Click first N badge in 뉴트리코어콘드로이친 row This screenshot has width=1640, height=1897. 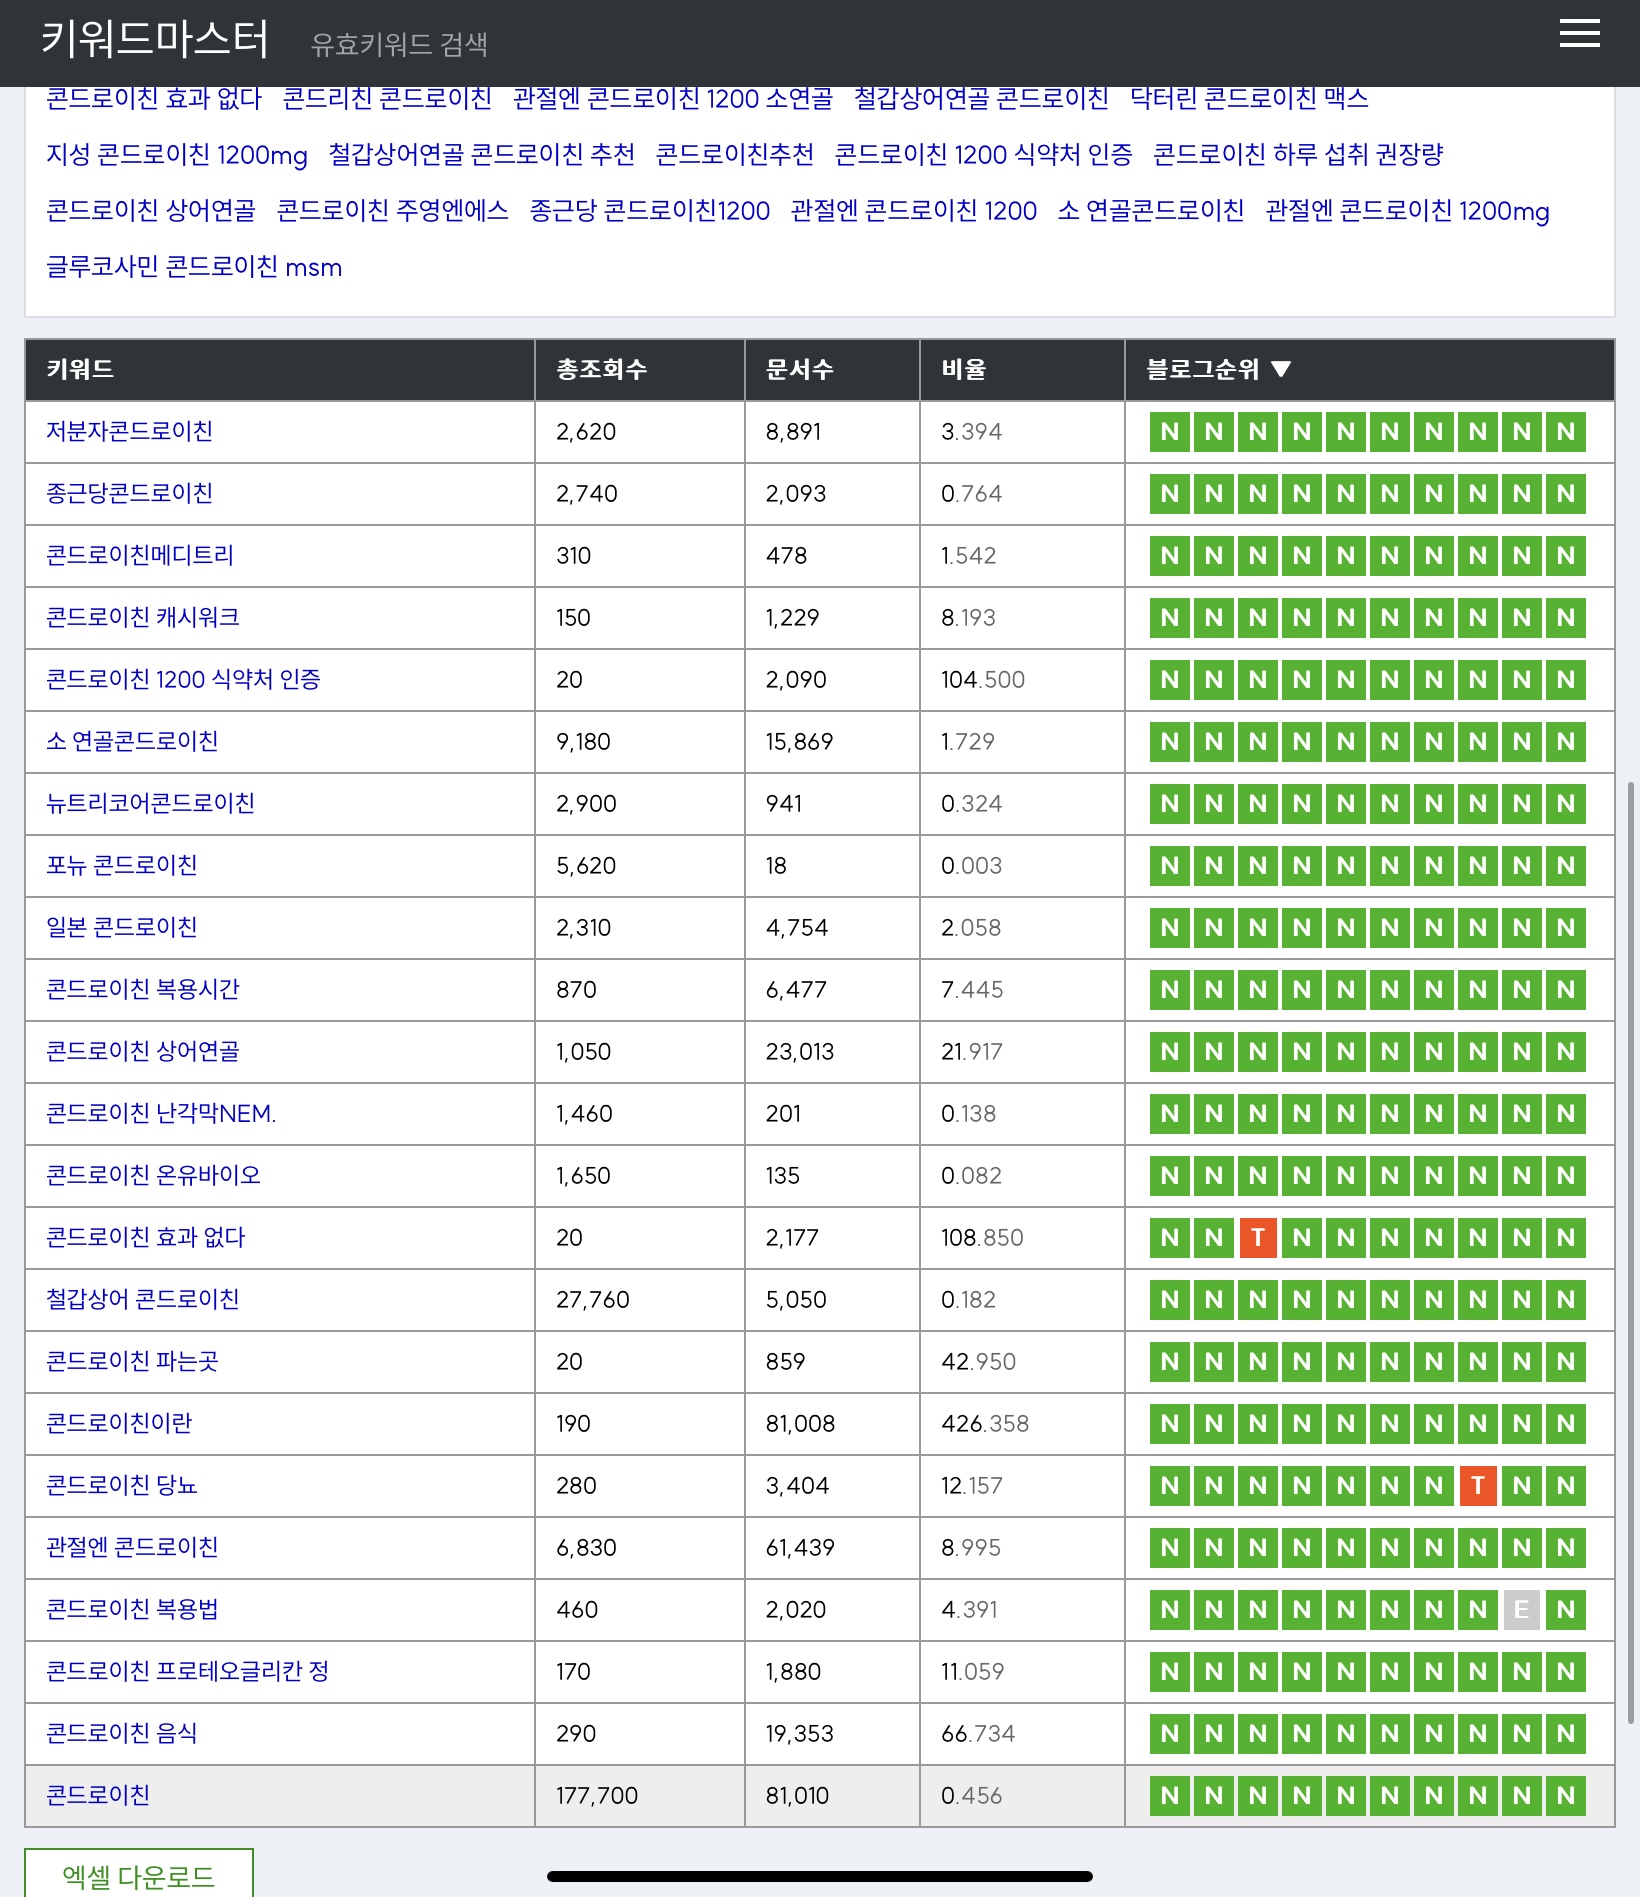[1170, 804]
